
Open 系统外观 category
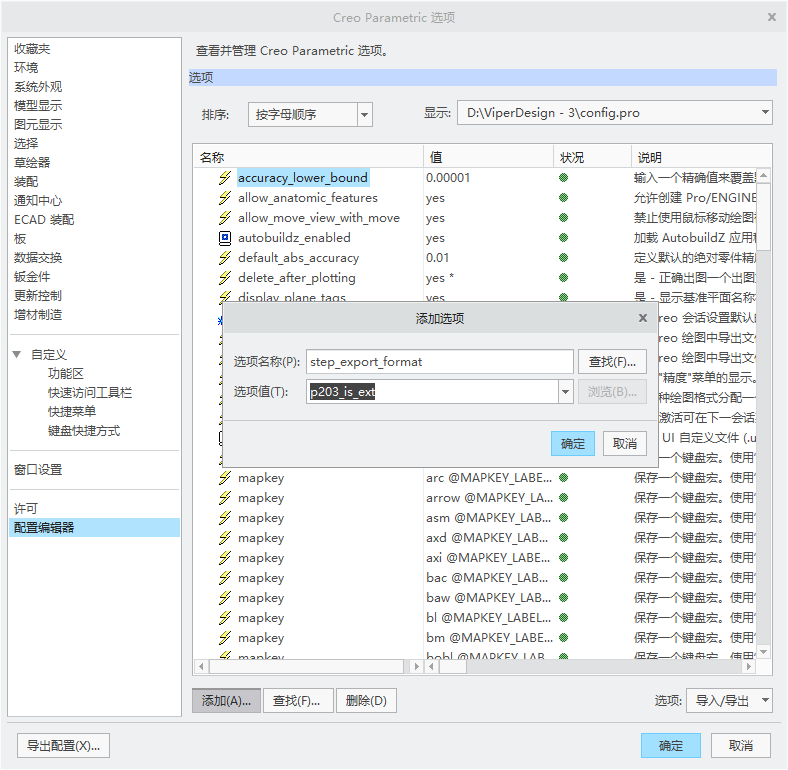[x=38, y=86]
